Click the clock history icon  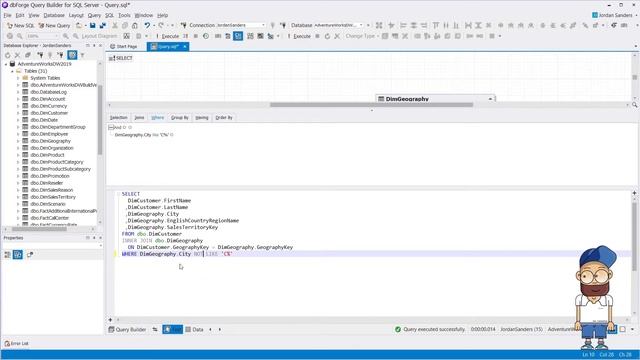click(x=206, y=36)
